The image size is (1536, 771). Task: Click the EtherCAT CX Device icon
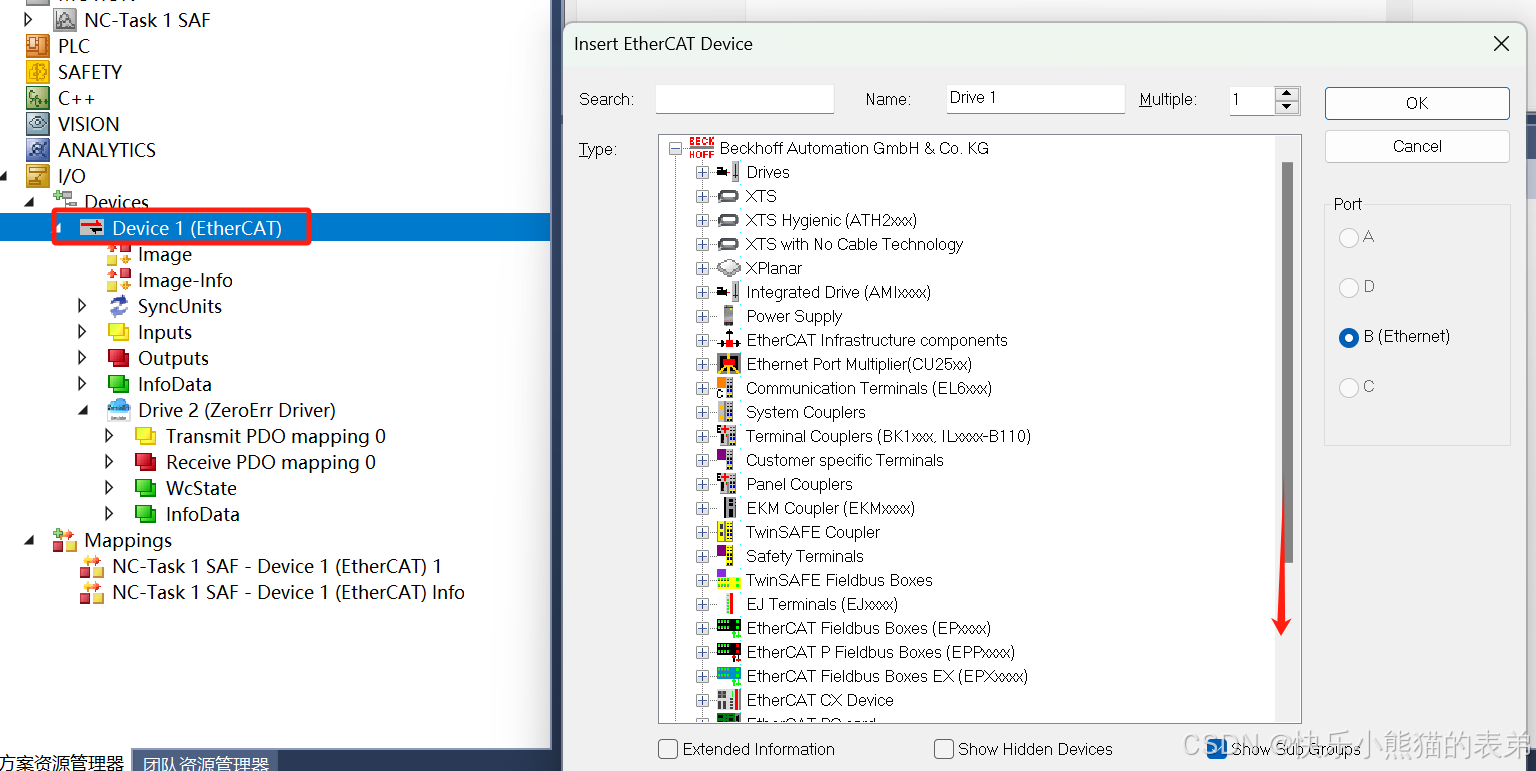click(x=729, y=700)
